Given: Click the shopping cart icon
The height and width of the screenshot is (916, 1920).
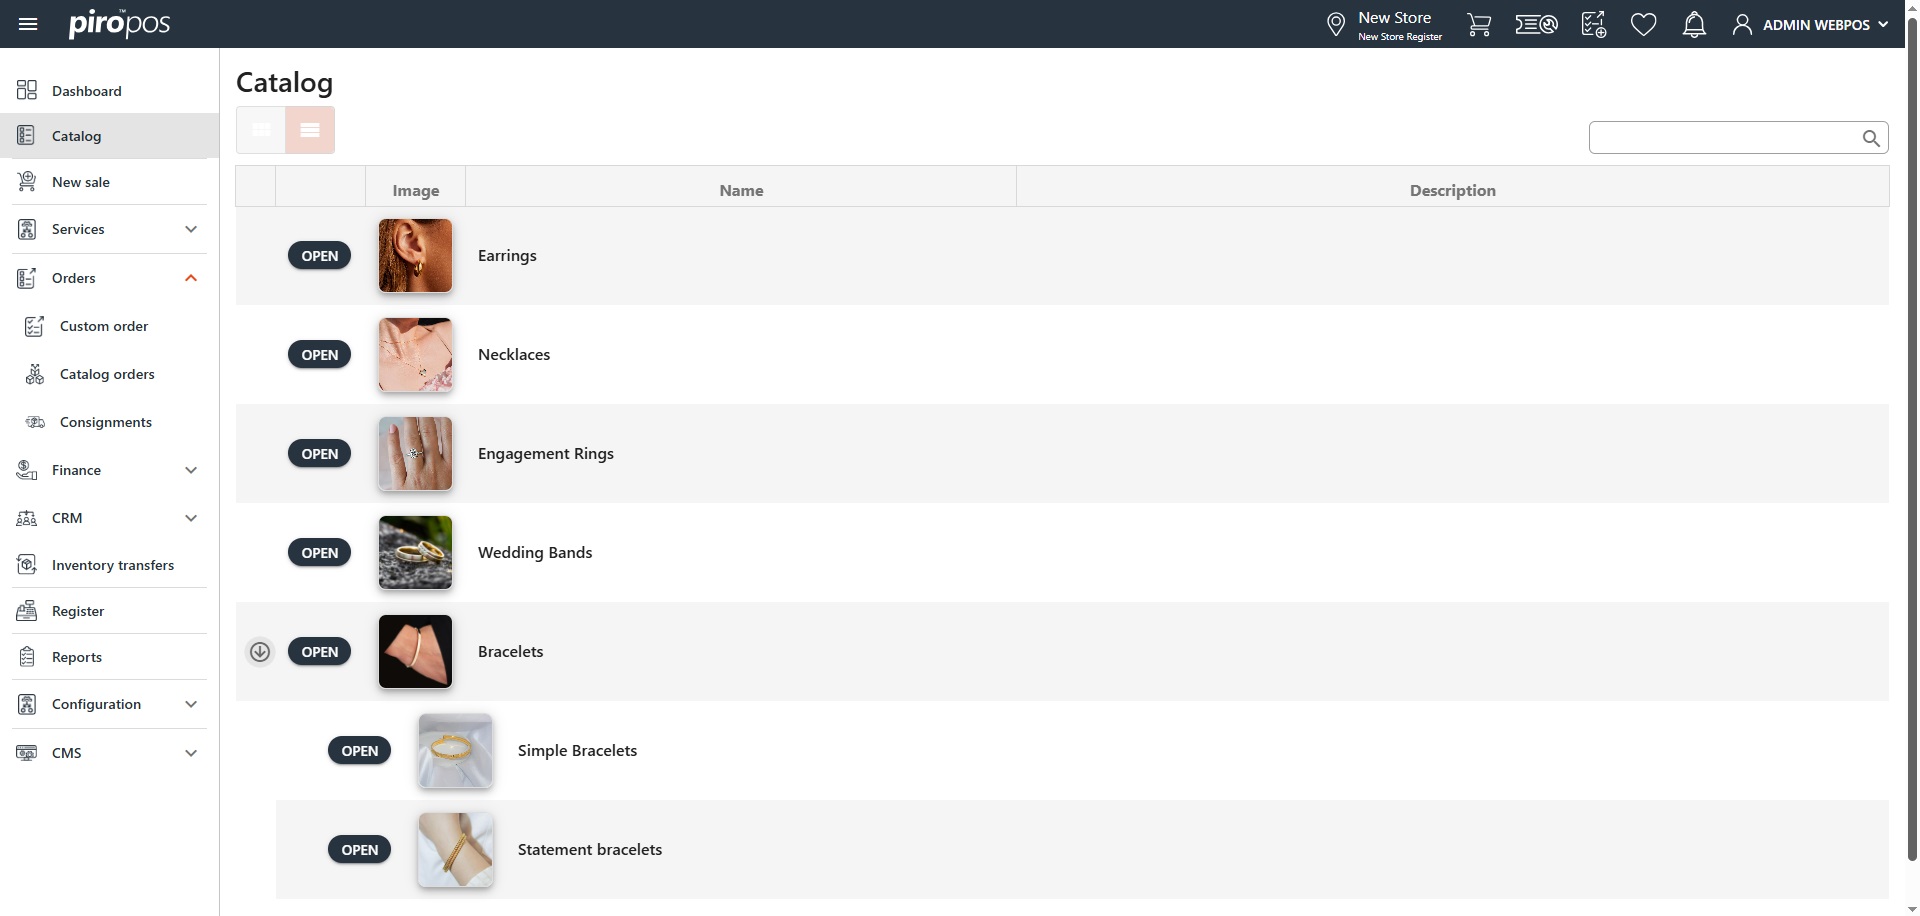Looking at the screenshot, I should [1478, 24].
